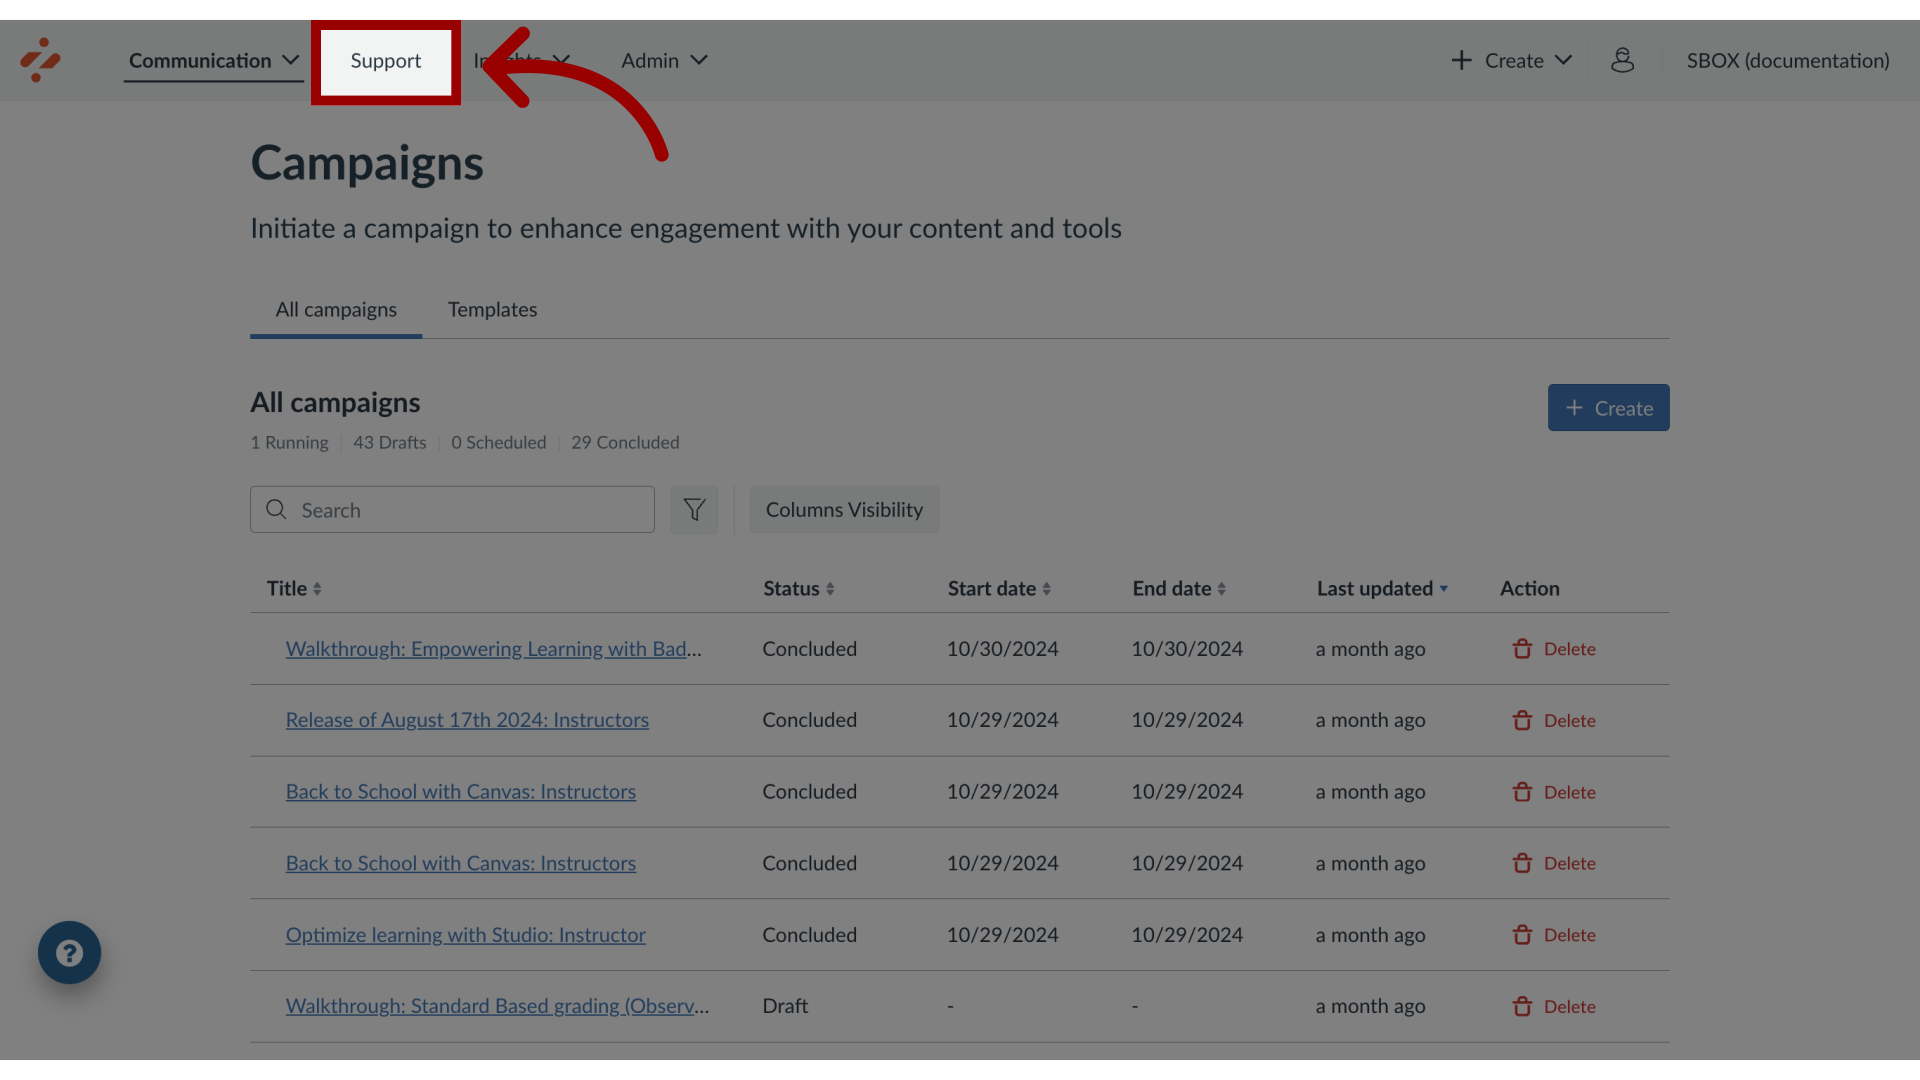Click the Title sort toggle arrow
1920x1080 pixels.
[x=318, y=589]
